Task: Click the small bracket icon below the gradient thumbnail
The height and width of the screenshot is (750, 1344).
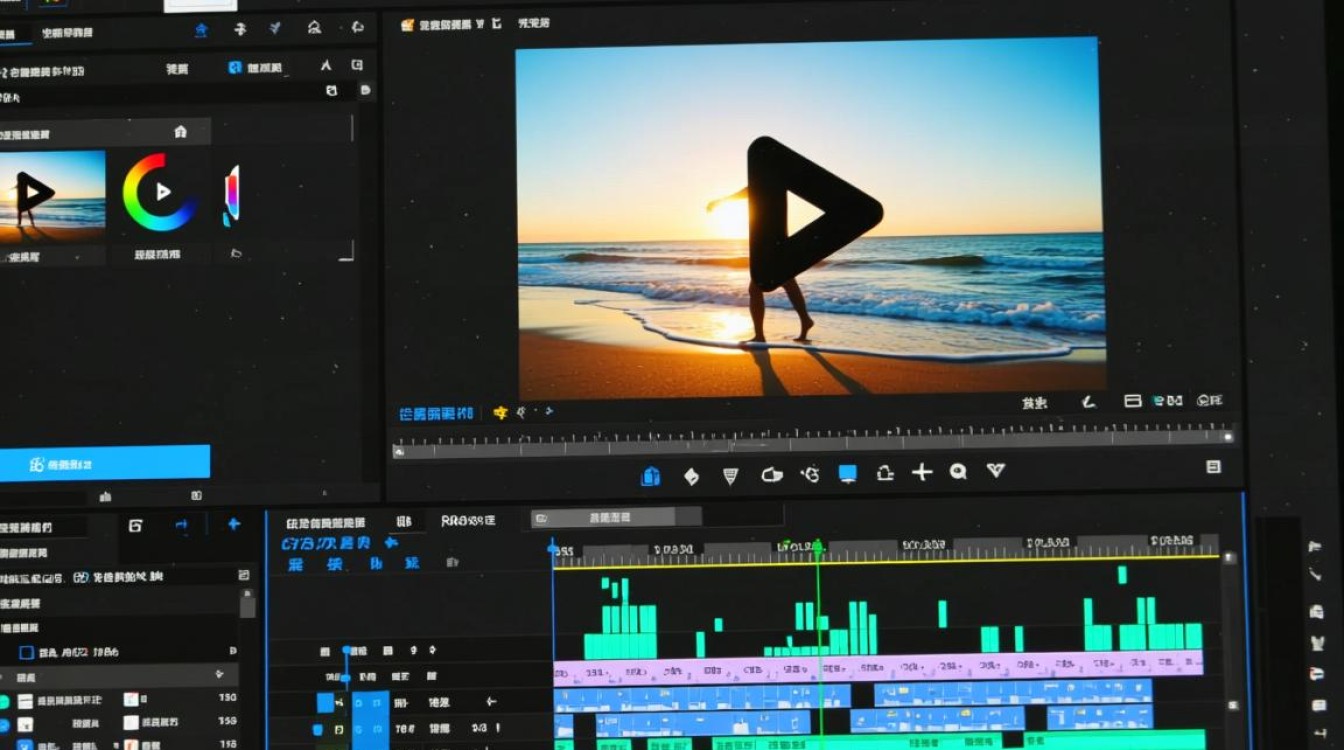Action: pos(235,253)
